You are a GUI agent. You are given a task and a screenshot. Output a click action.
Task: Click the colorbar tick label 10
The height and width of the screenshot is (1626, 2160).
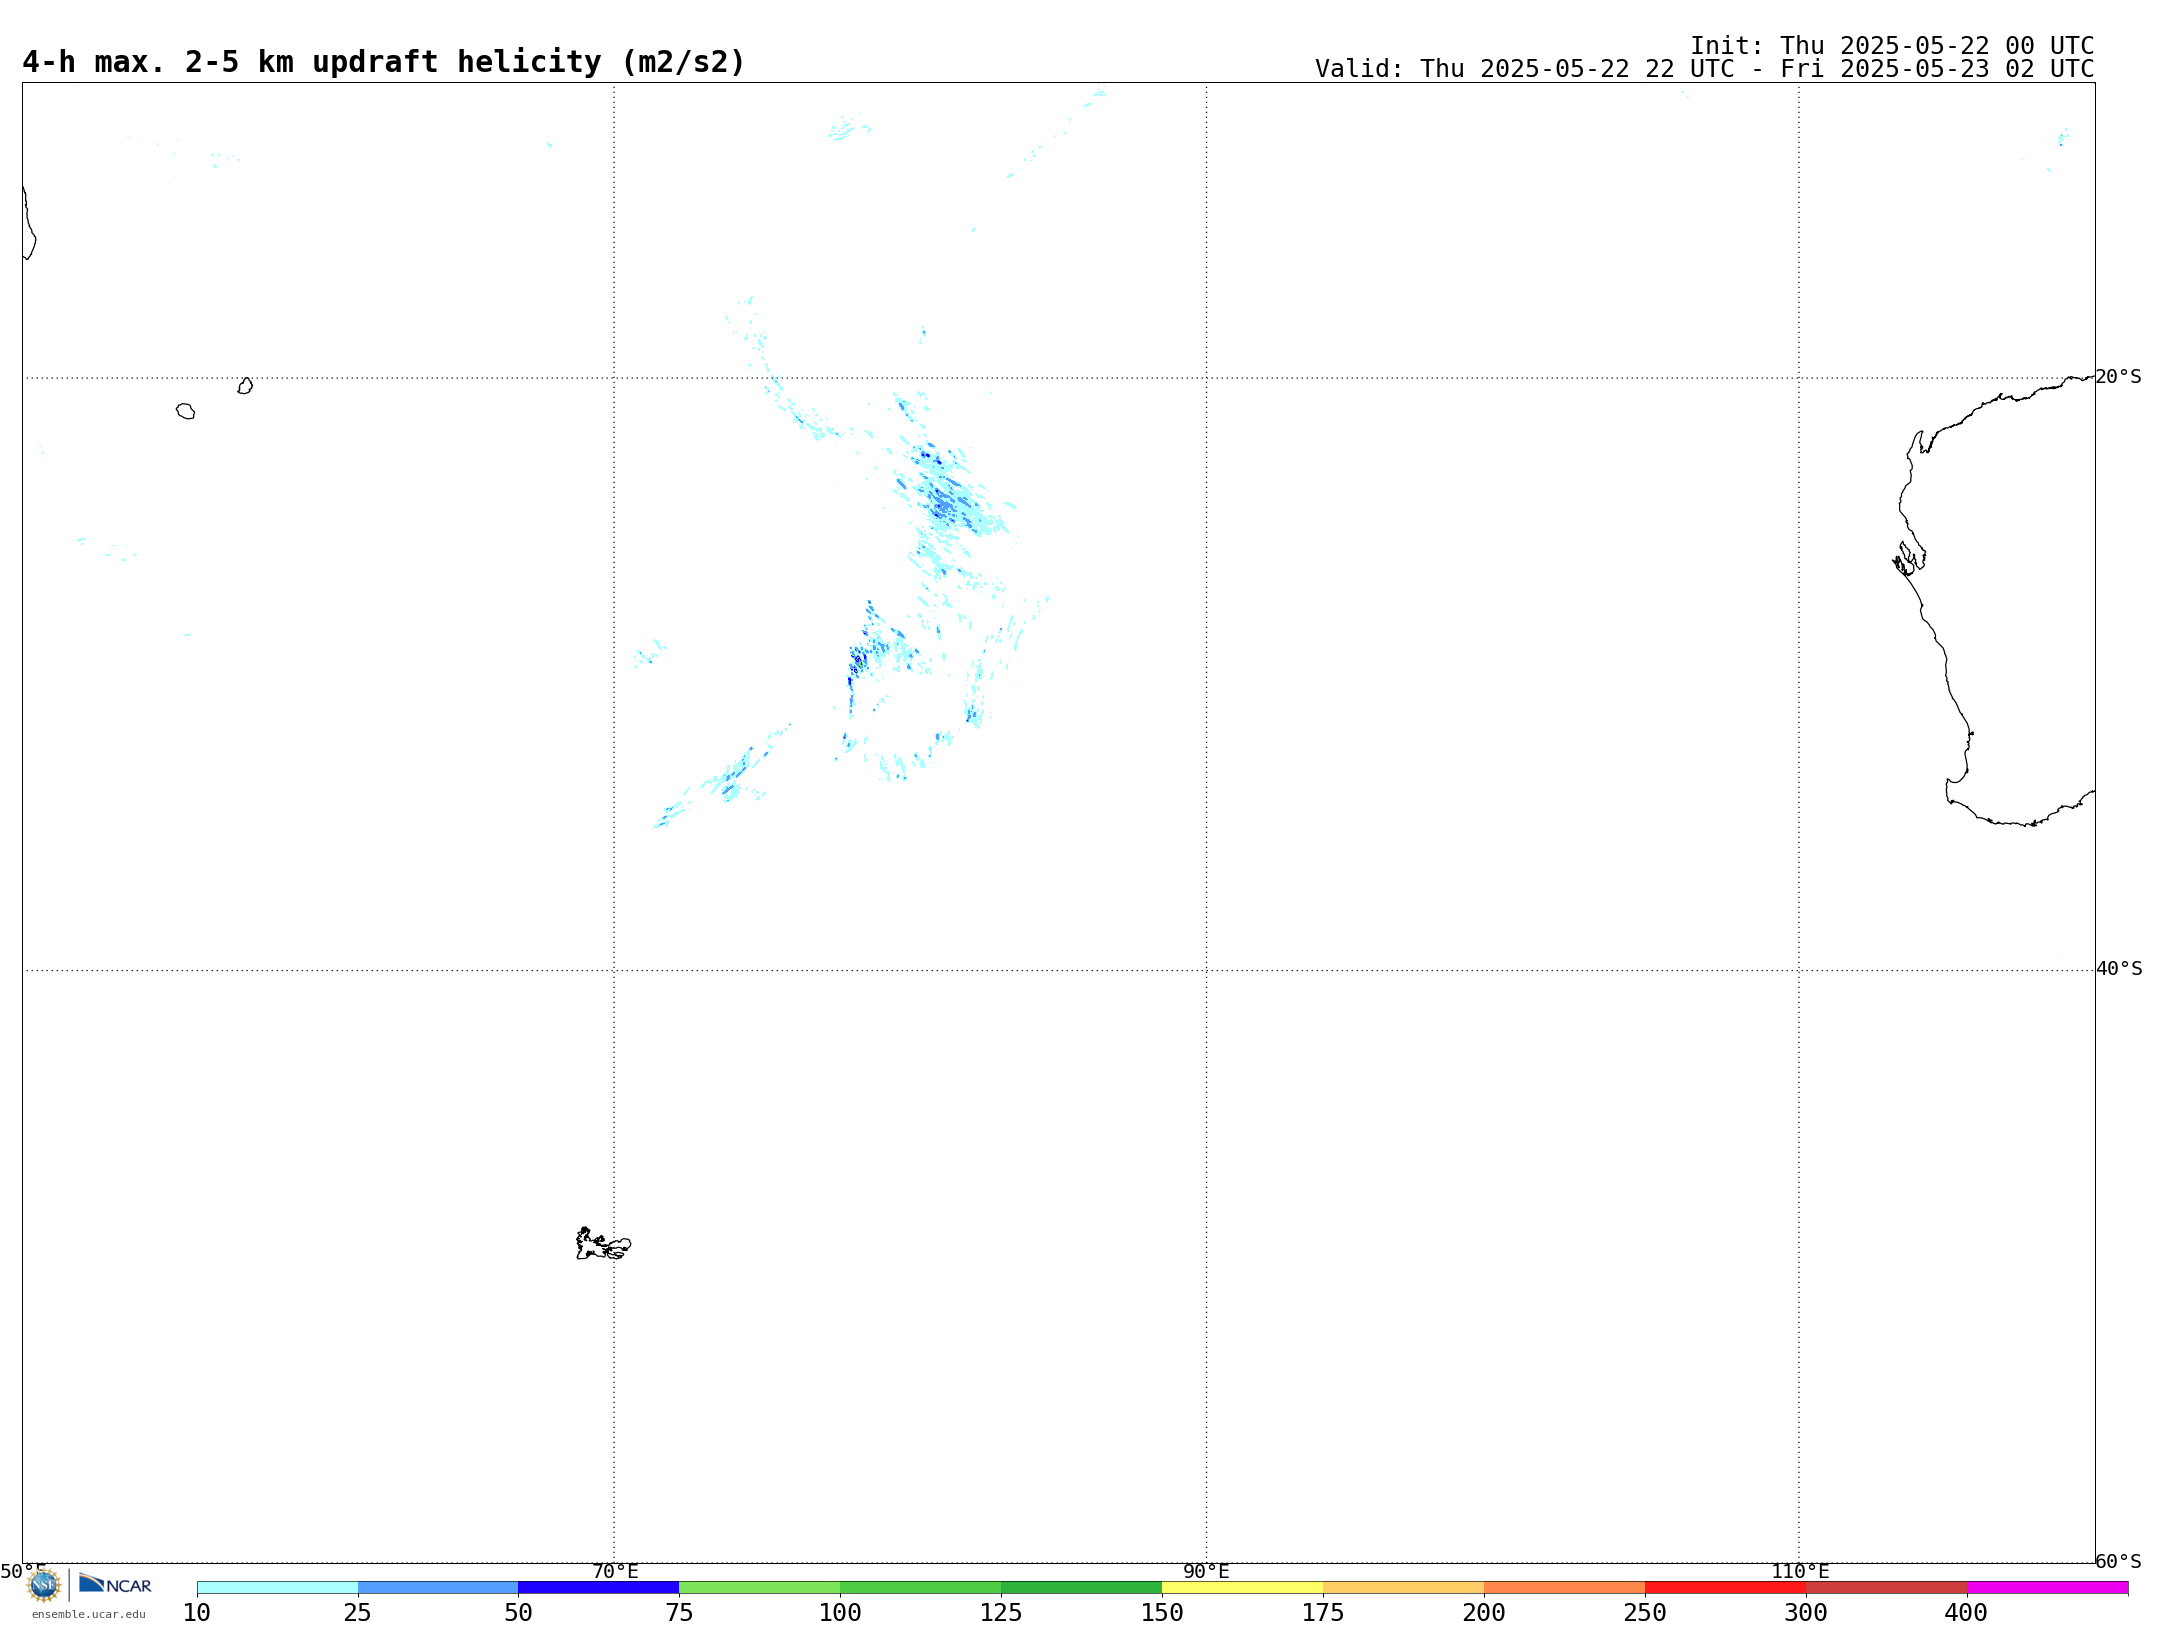197,1613
